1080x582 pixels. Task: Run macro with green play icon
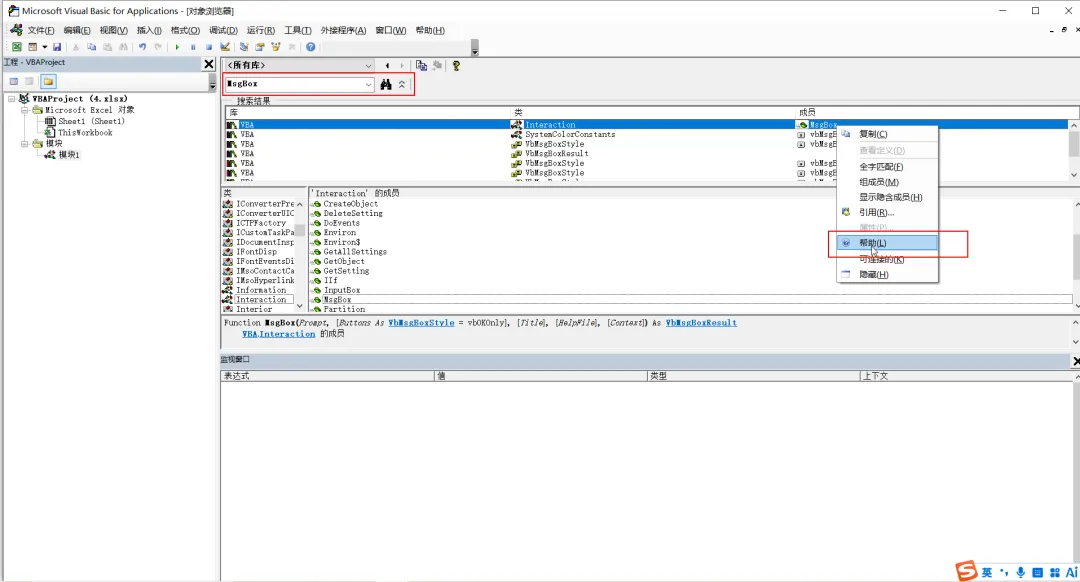point(177,47)
